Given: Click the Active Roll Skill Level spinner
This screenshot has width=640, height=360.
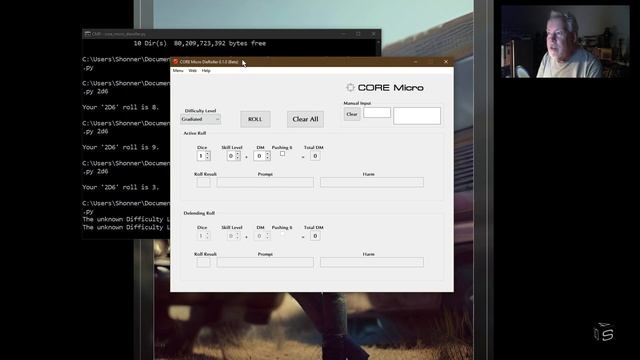Looking at the screenshot, I should tap(233, 156).
